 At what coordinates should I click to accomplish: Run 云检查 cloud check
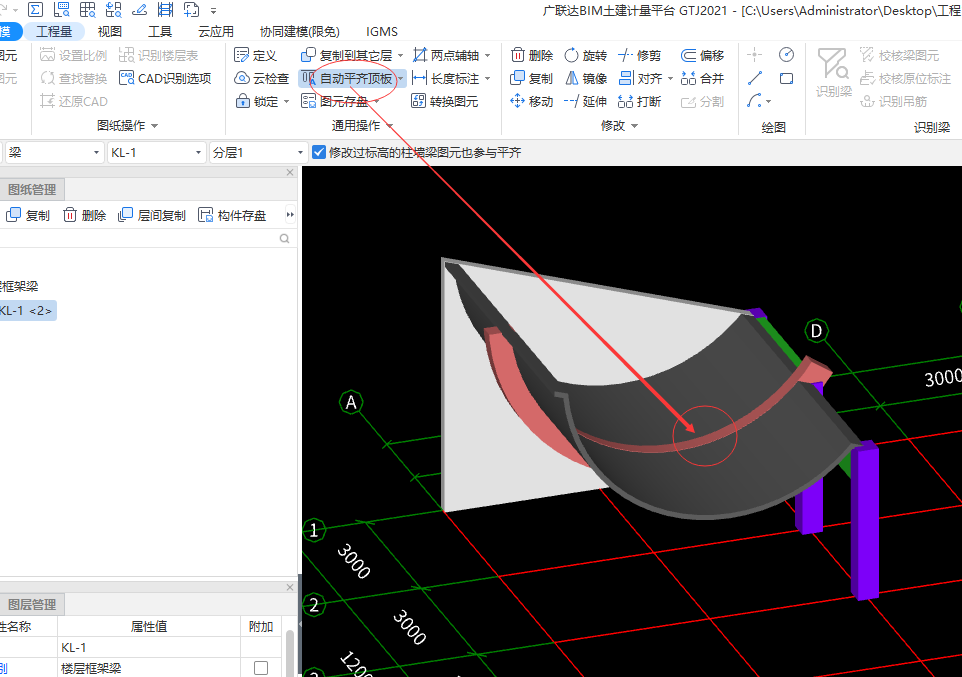point(262,78)
